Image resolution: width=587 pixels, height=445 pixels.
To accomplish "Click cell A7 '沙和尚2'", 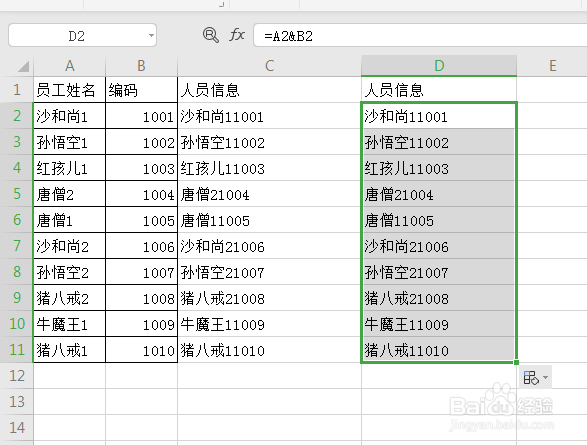I will pyautogui.click(x=70, y=246).
